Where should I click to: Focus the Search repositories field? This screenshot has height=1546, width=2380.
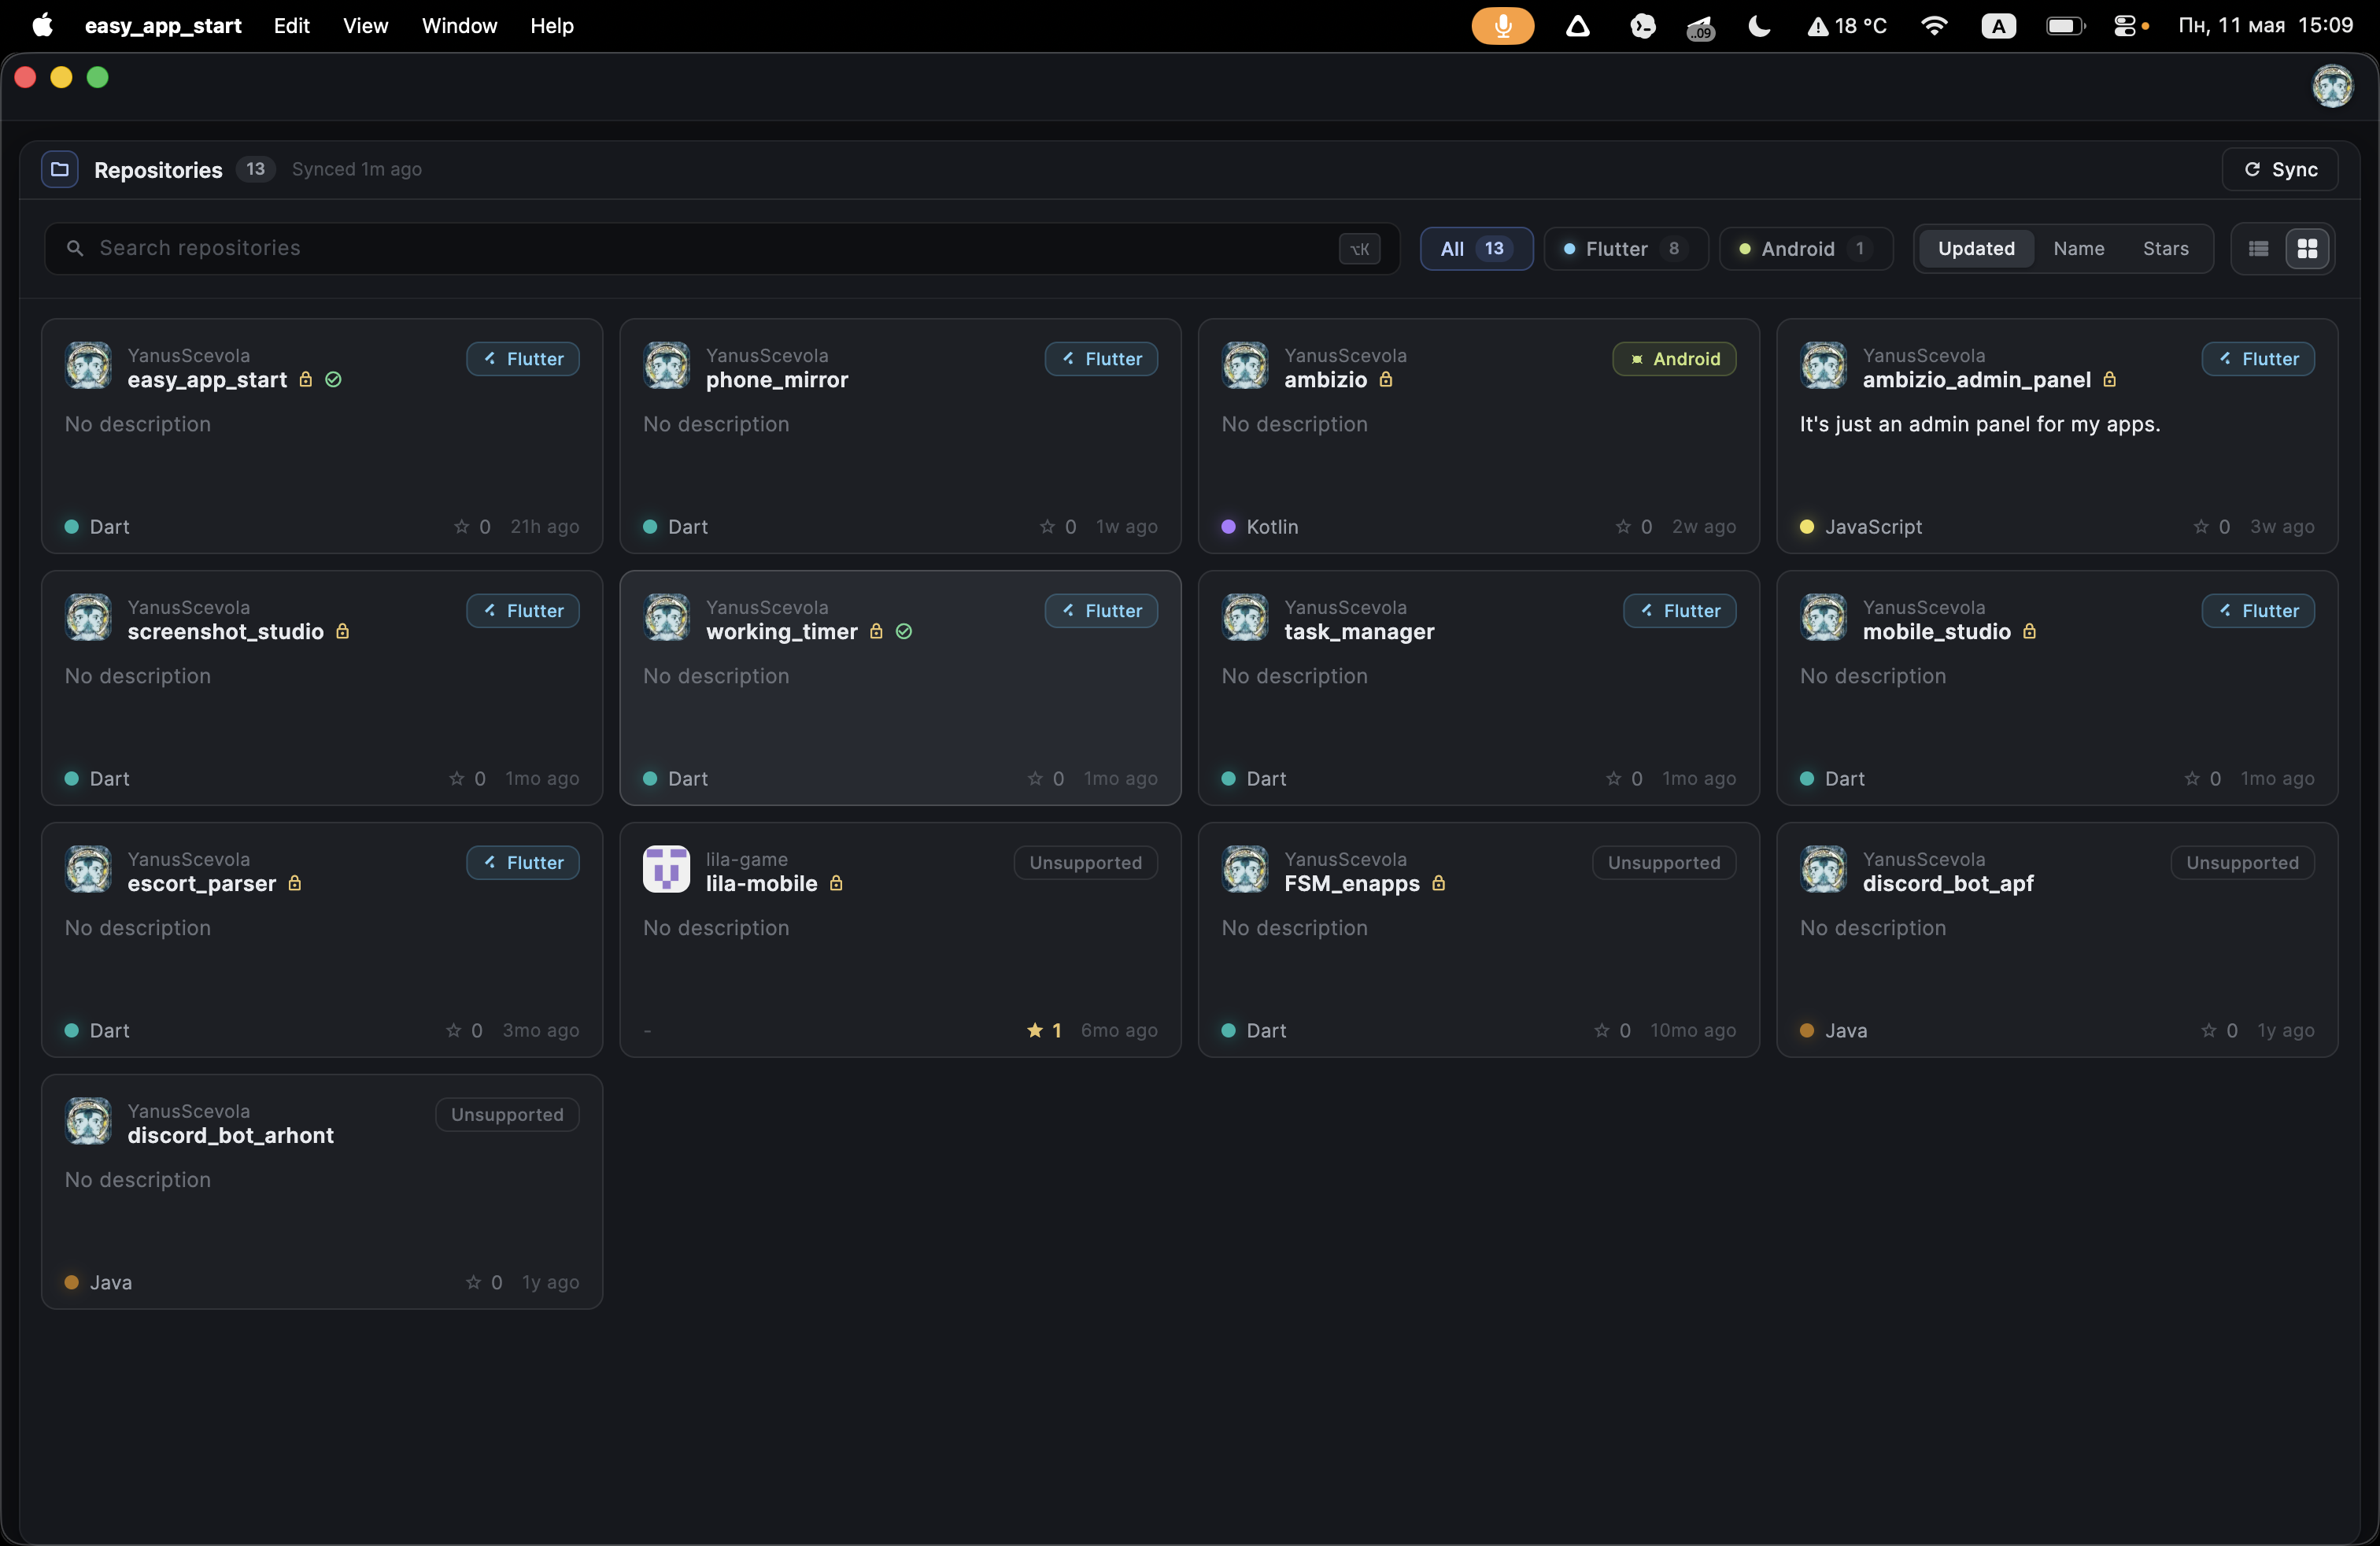coord(721,248)
